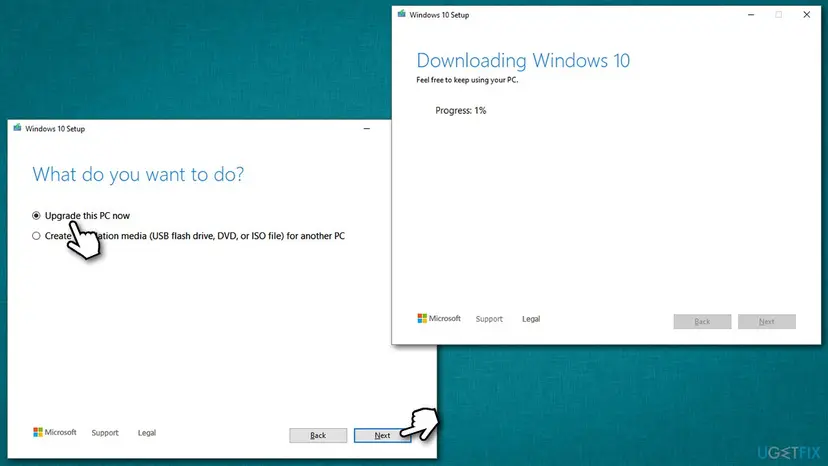The image size is (828, 466).
Task: Click the 'Windows 10 Setup' title of the Downloading window
Action: [439, 15]
